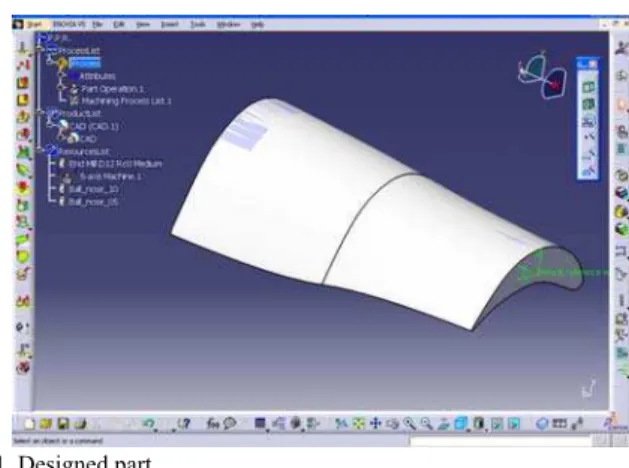Select the Pan (four arrows) tool

point(375,423)
